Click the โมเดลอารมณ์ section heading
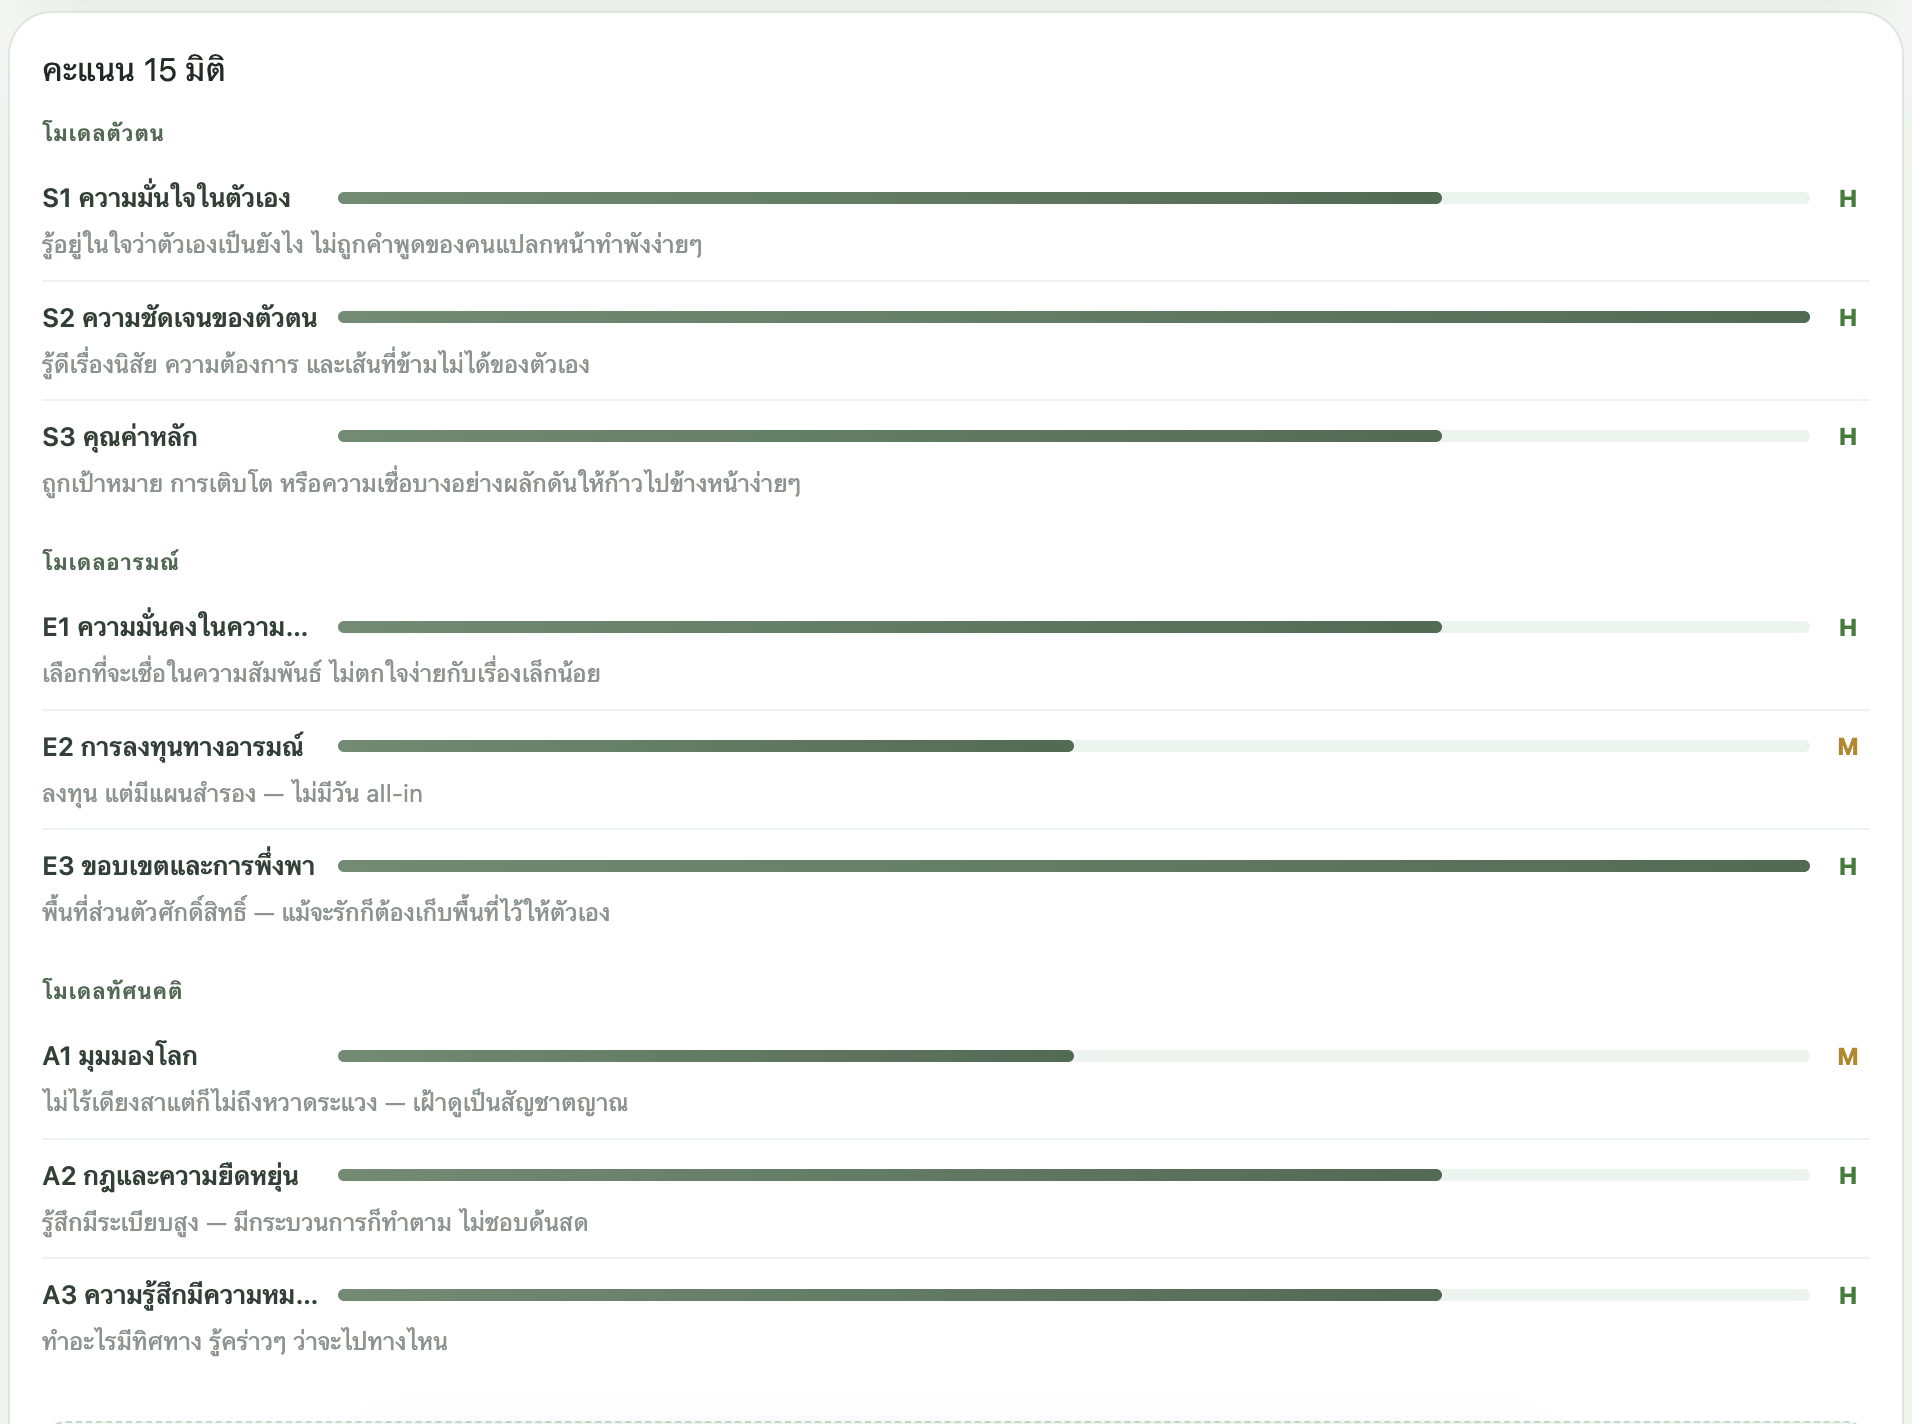 (x=110, y=562)
